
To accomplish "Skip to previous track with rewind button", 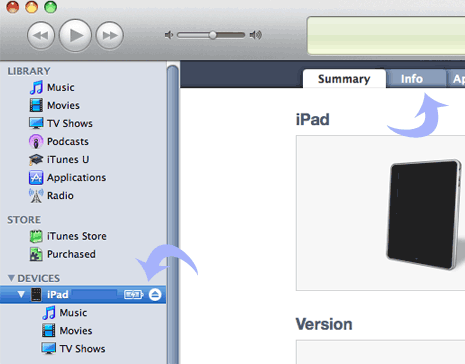I will pos(41,35).
